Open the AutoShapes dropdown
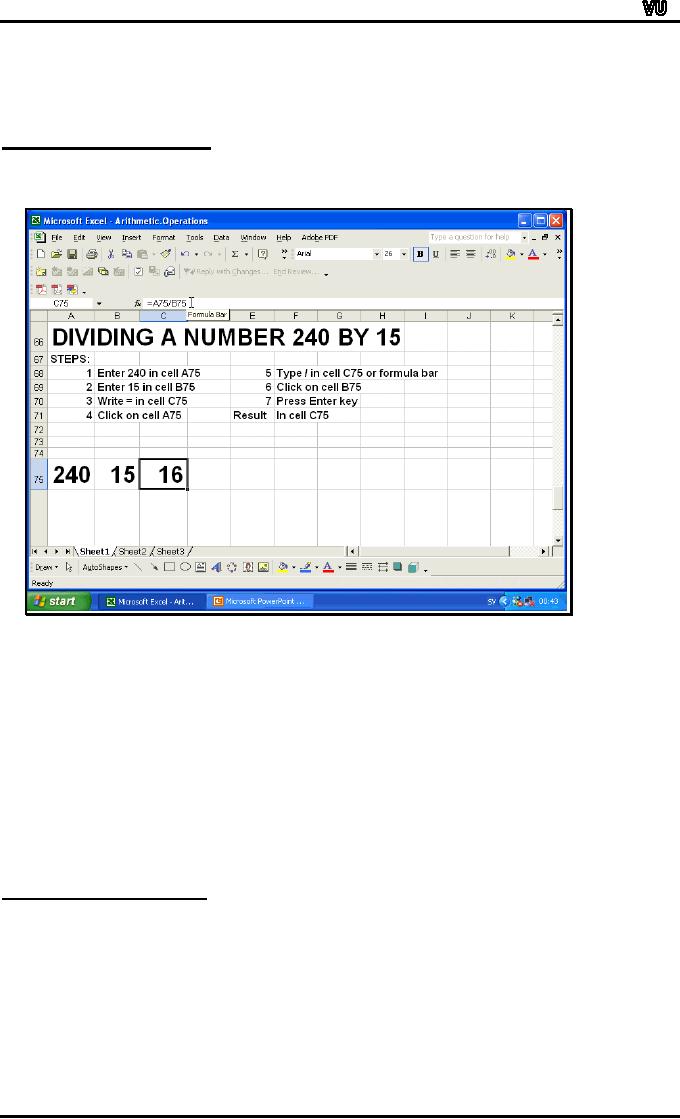The width and height of the screenshot is (680, 1119). [x=105, y=567]
